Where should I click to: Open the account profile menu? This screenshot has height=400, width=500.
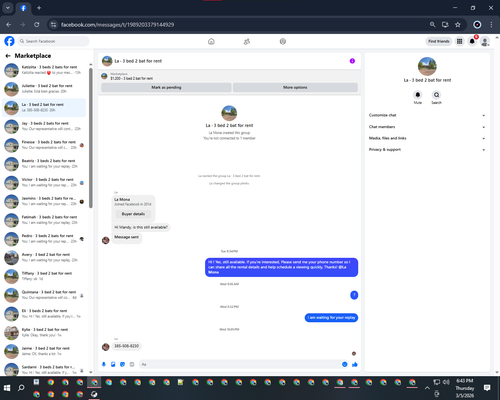click(485, 41)
